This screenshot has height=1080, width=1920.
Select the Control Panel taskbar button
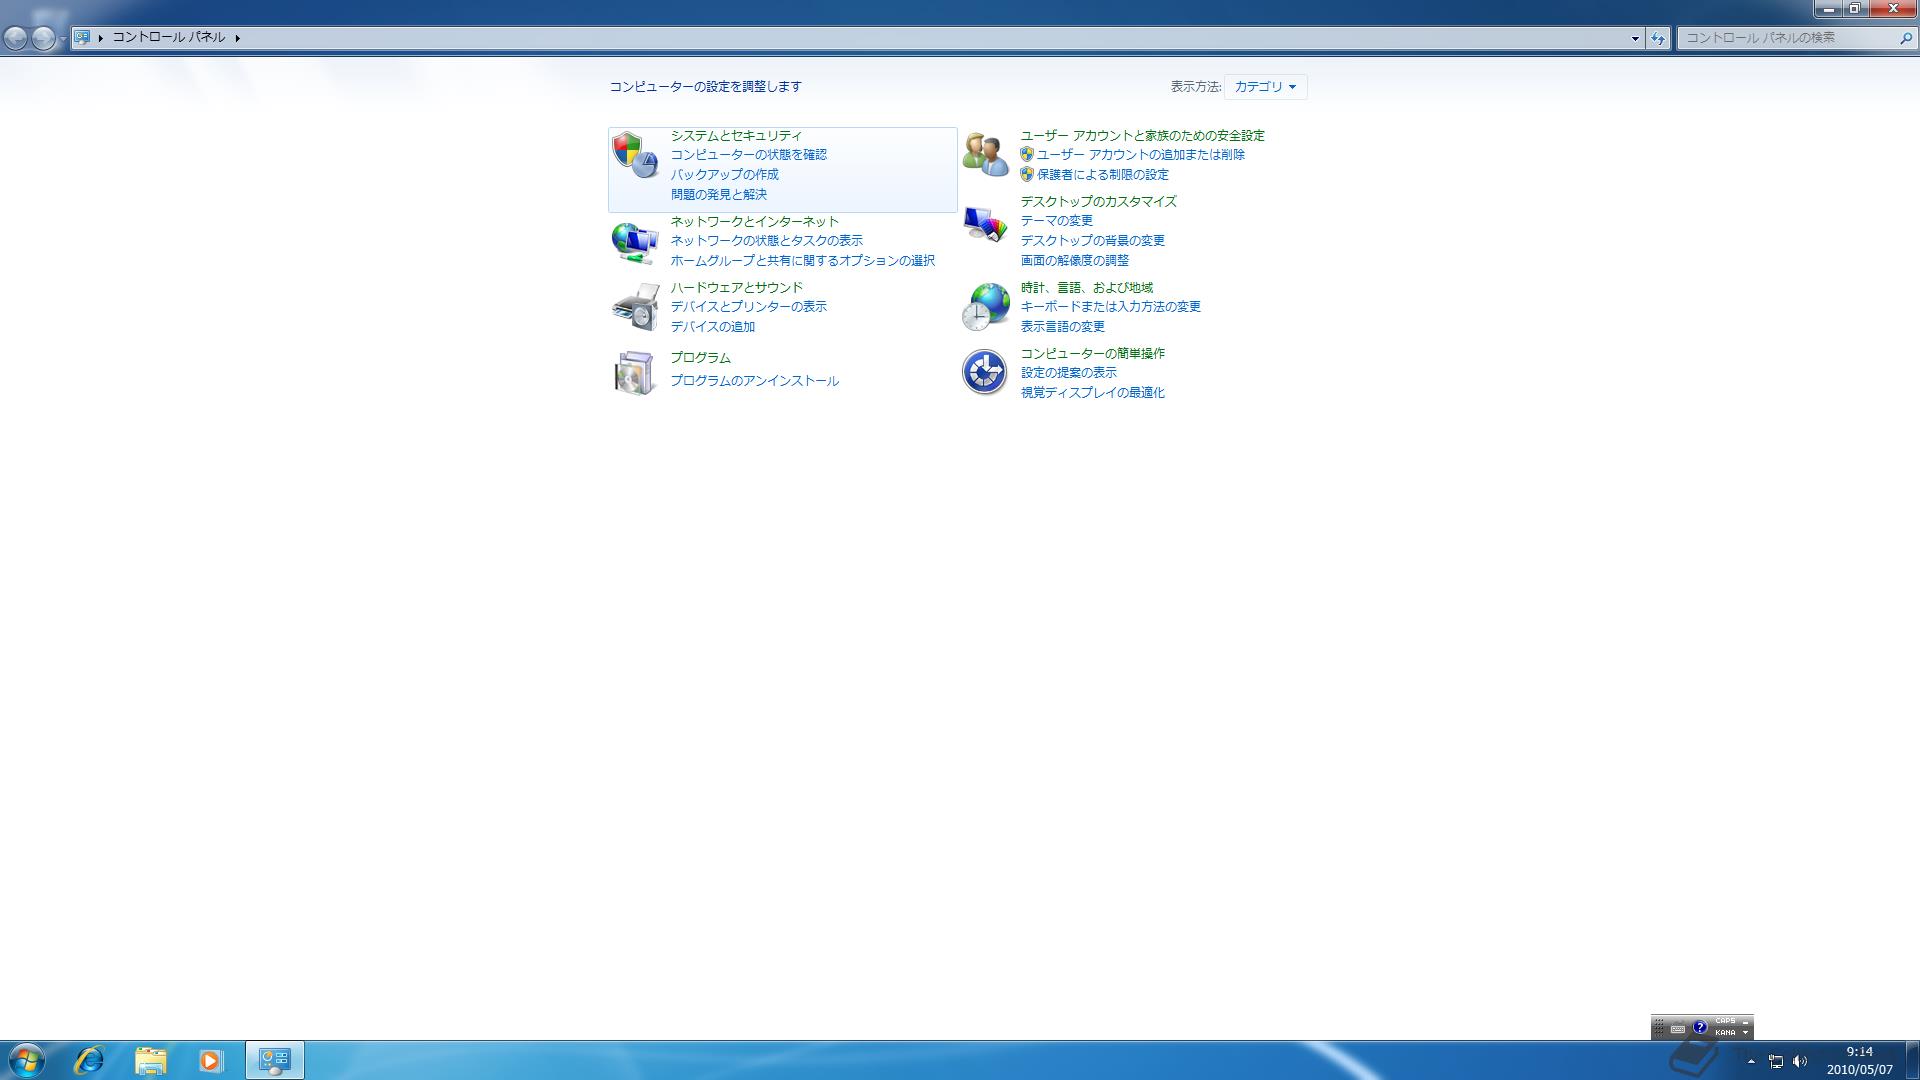(275, 1060)
